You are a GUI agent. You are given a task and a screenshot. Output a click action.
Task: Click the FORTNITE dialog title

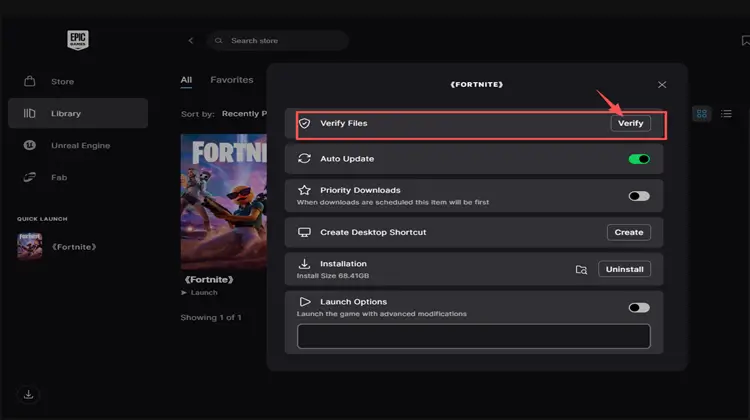(476, 84)
